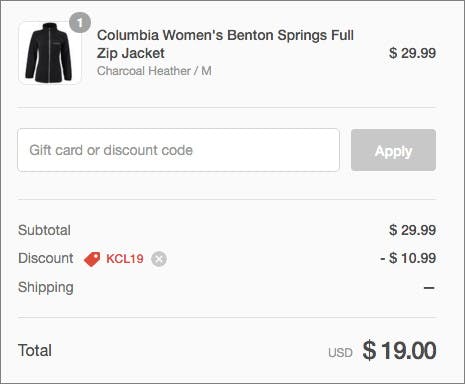Image resolution: width=465 pixels, height=384 pixels.
Task: Click the red discount tag icon
Action: pyautogui.click(x=92, y=259)
